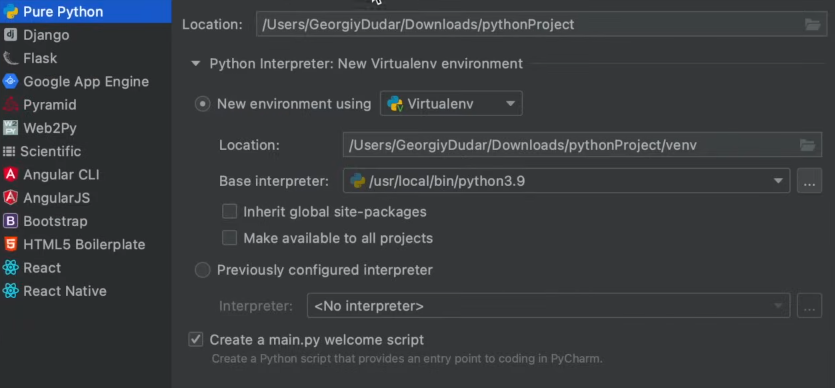
Task: Click the Angular CLI icon
Action: tap(10, 175)
